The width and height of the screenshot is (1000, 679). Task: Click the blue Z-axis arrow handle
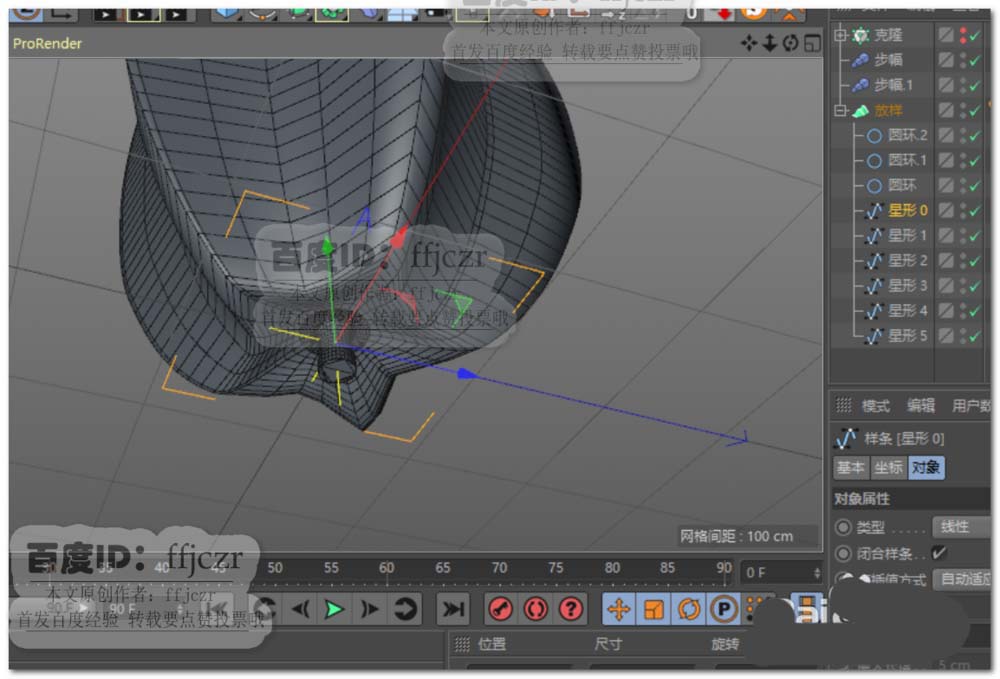click(x=467, y=374)
